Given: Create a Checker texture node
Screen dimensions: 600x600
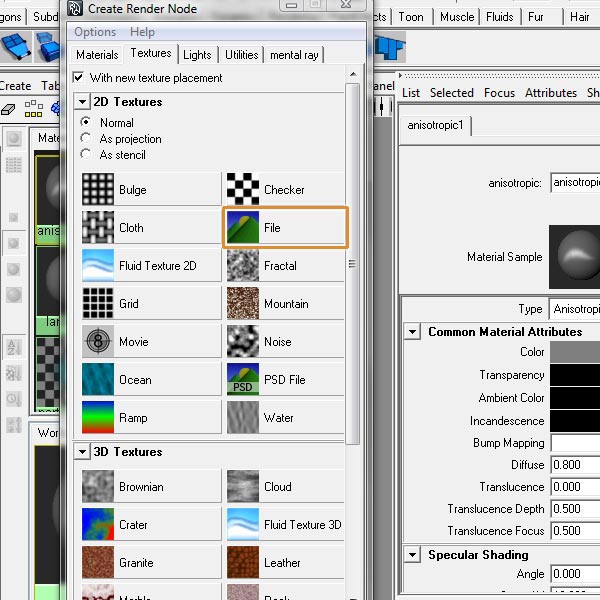Looking at the screenshot, I should (x=285, y=189).
